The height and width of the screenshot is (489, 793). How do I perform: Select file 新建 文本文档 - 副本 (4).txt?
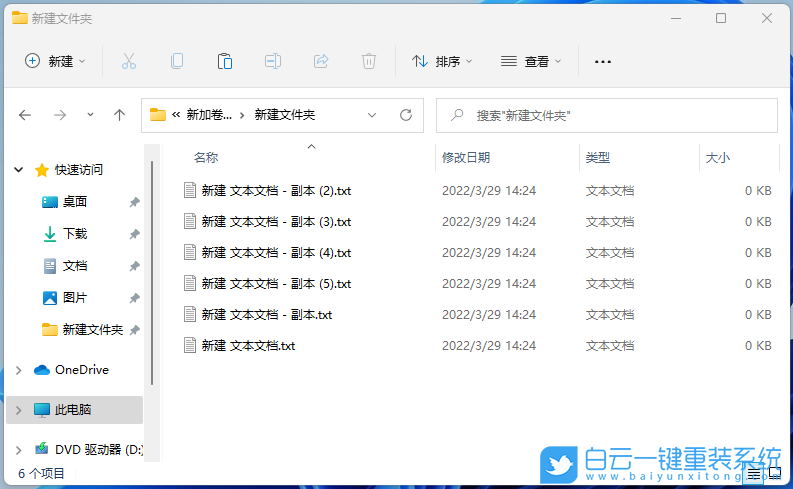[x=276, y=252]
